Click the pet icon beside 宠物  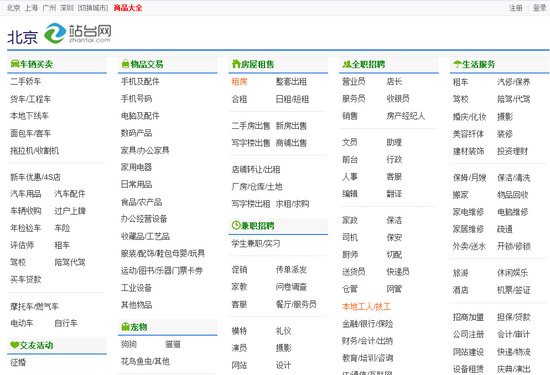click(125, 327)
